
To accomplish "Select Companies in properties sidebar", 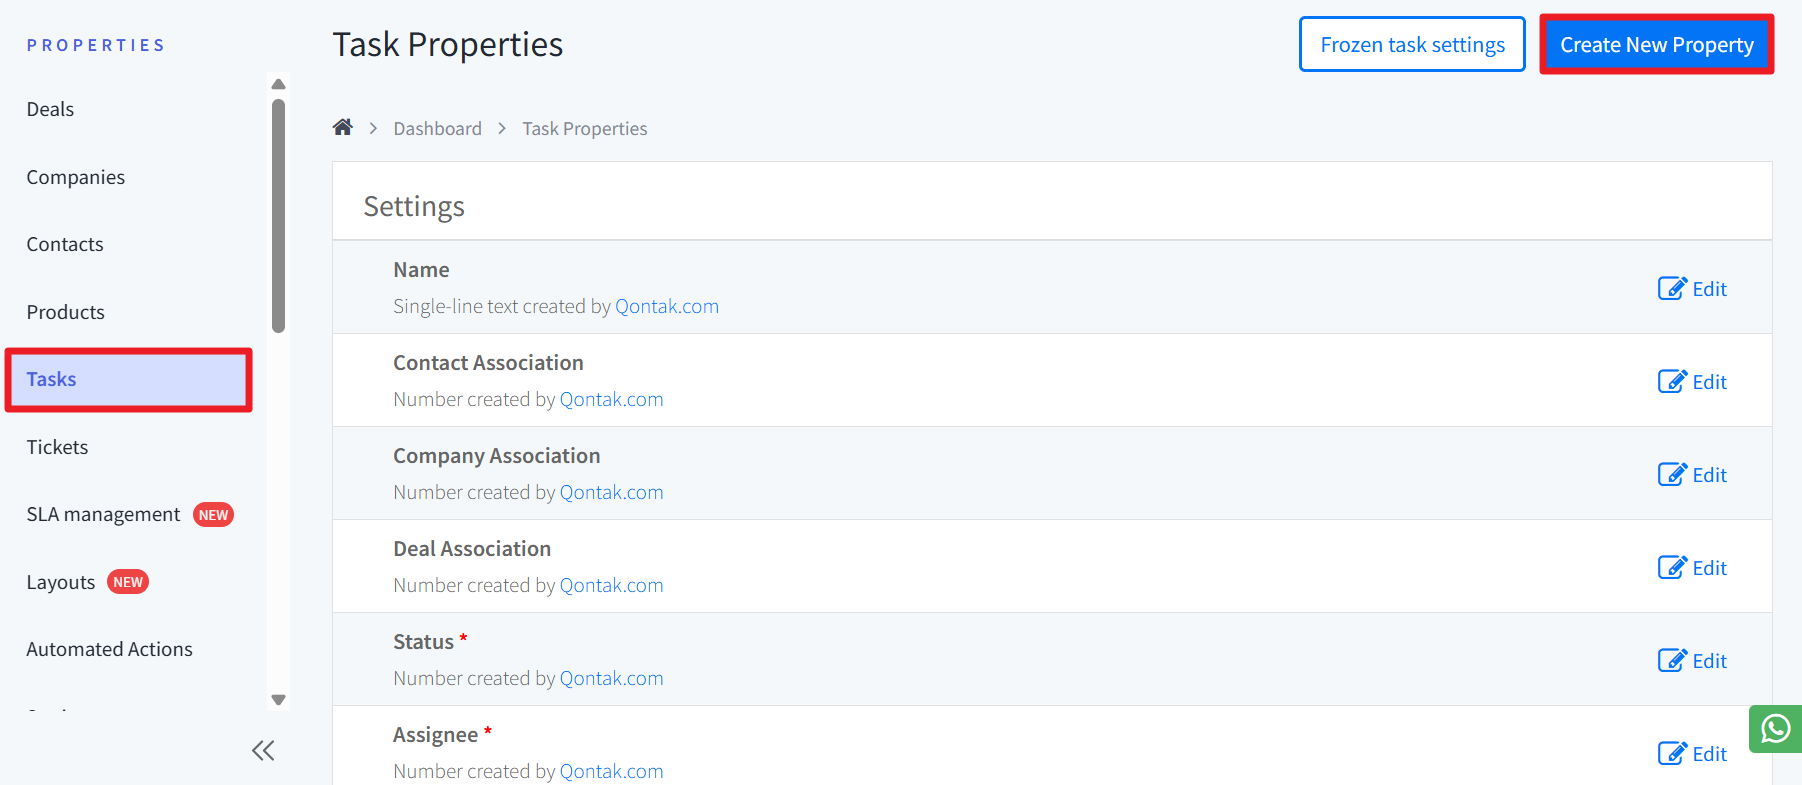I will pyautogui.click(x=76, y=178).
